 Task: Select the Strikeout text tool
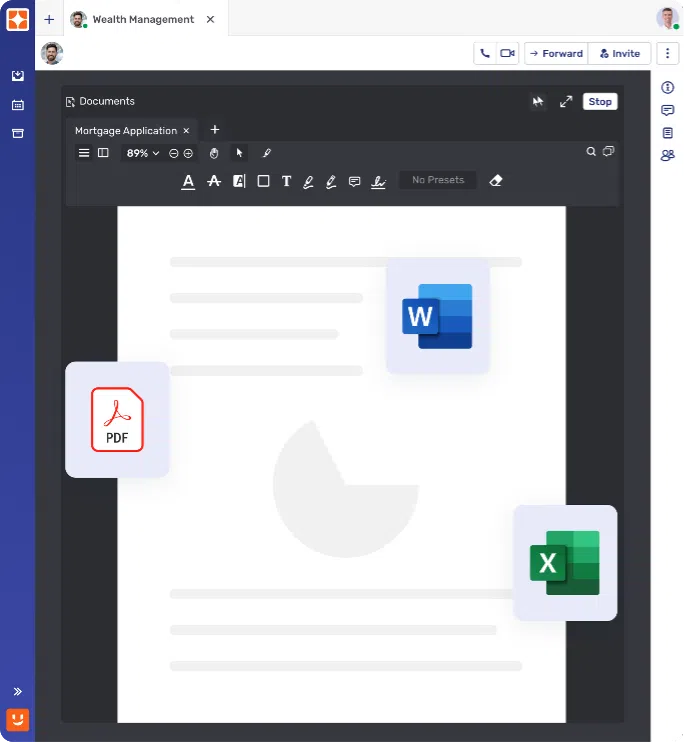pos(214,181)
